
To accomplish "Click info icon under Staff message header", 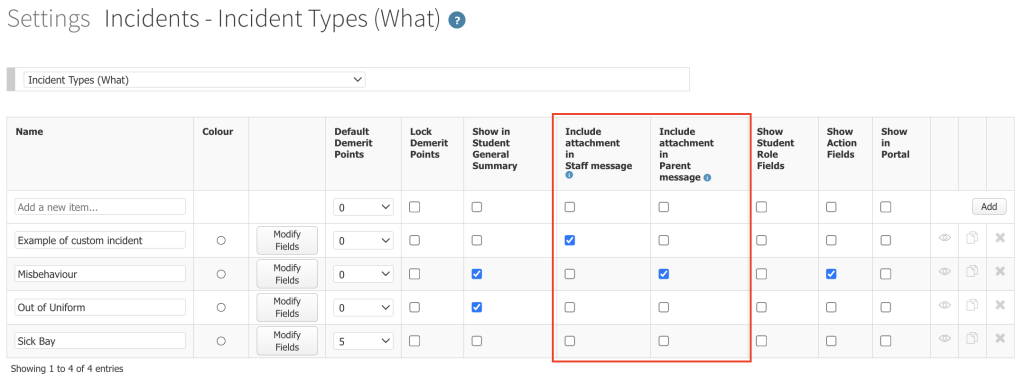I will pyautogui.click(x=568, y=176).
